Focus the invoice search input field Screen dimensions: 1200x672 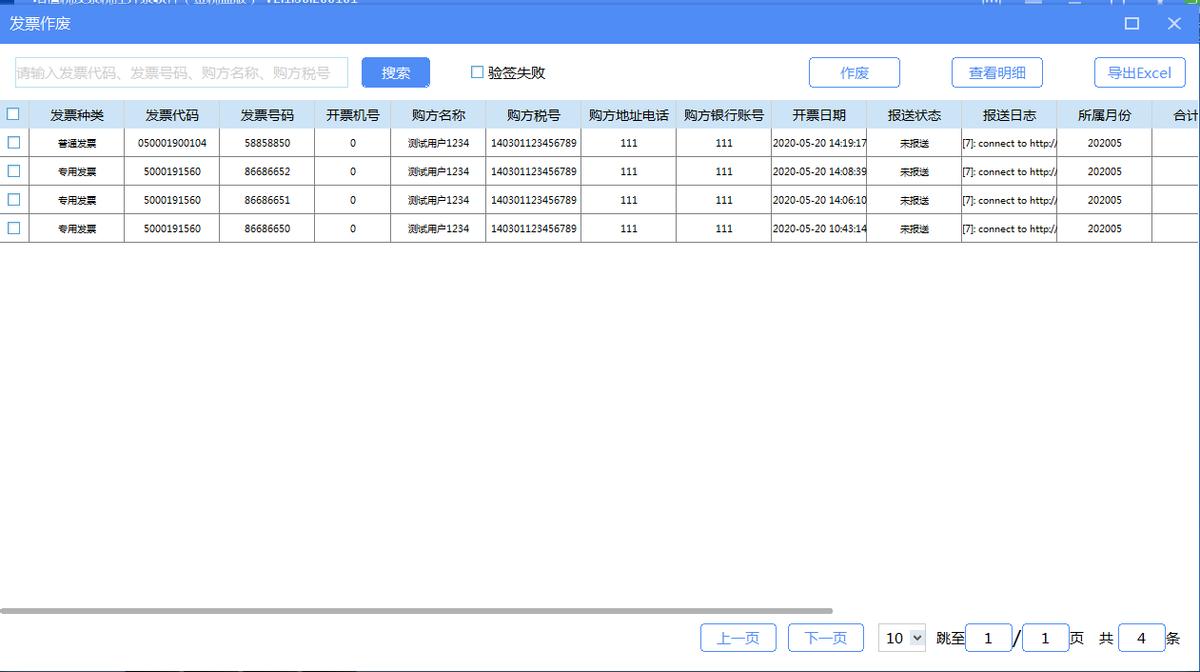pyautogui.click(x=181, y=72)
